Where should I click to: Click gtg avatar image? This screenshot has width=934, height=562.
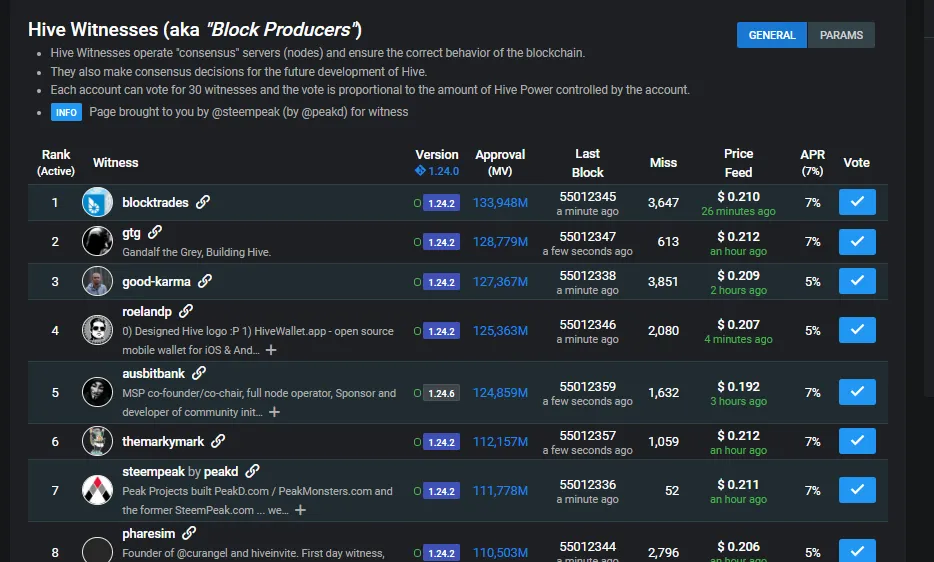coord(97,241)
